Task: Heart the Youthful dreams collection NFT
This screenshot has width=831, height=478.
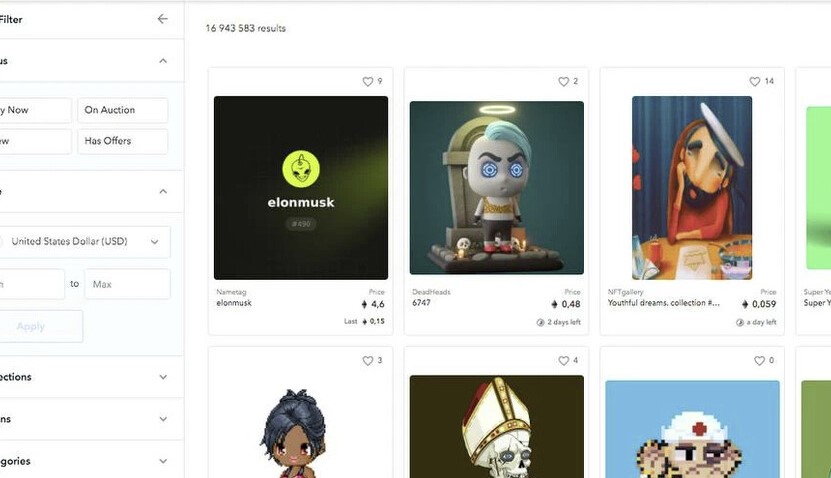Action: pos(755,82)
